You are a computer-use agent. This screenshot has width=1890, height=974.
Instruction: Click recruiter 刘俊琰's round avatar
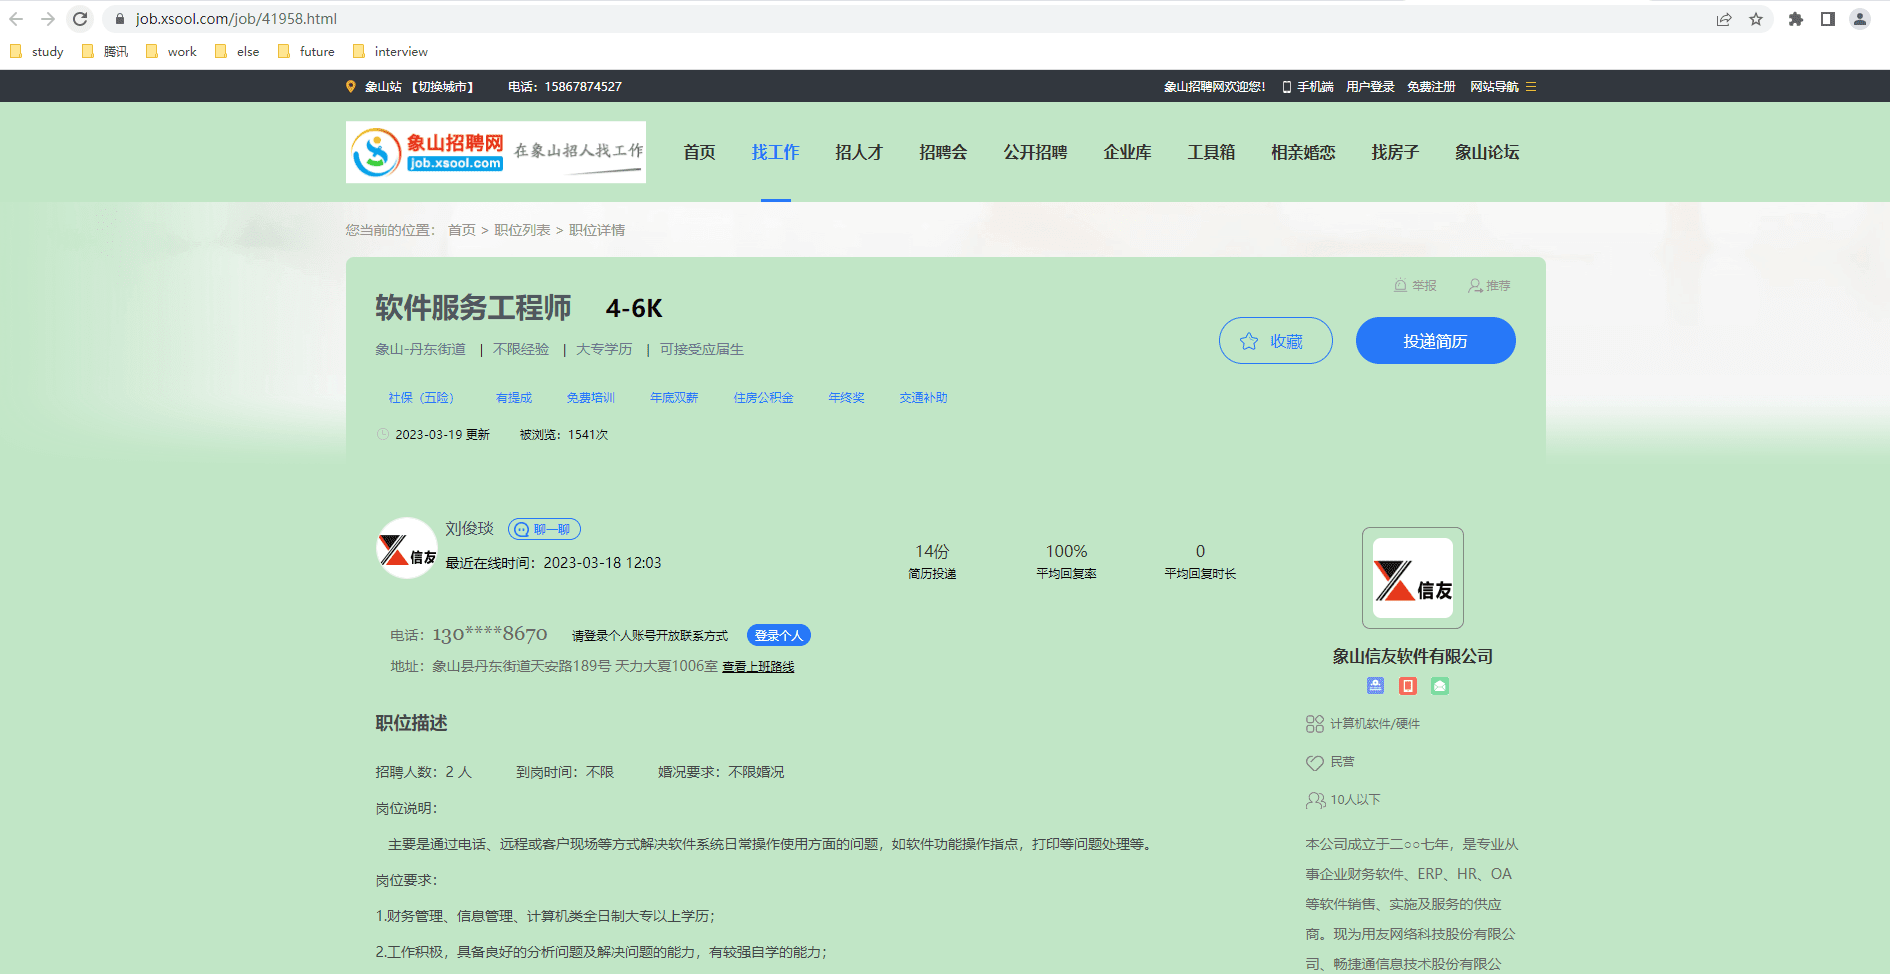coord(407,548)
